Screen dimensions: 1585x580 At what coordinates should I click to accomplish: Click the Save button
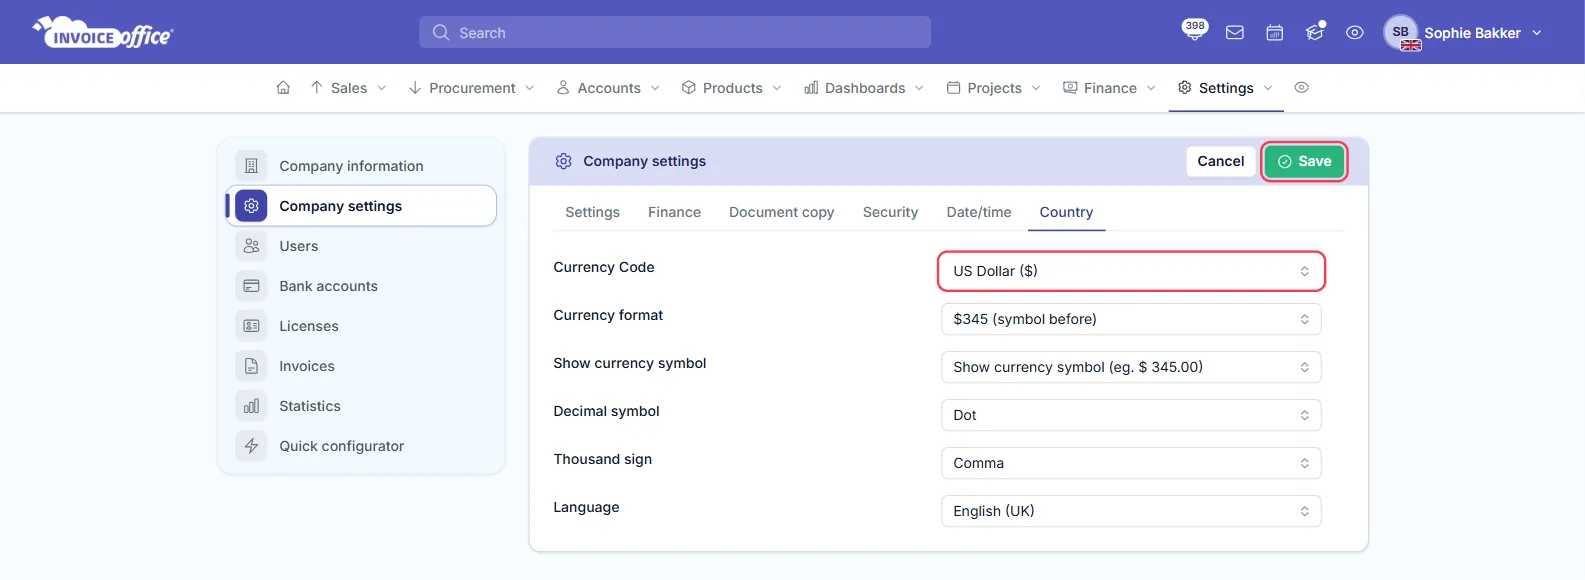(x=1304, y=161)
